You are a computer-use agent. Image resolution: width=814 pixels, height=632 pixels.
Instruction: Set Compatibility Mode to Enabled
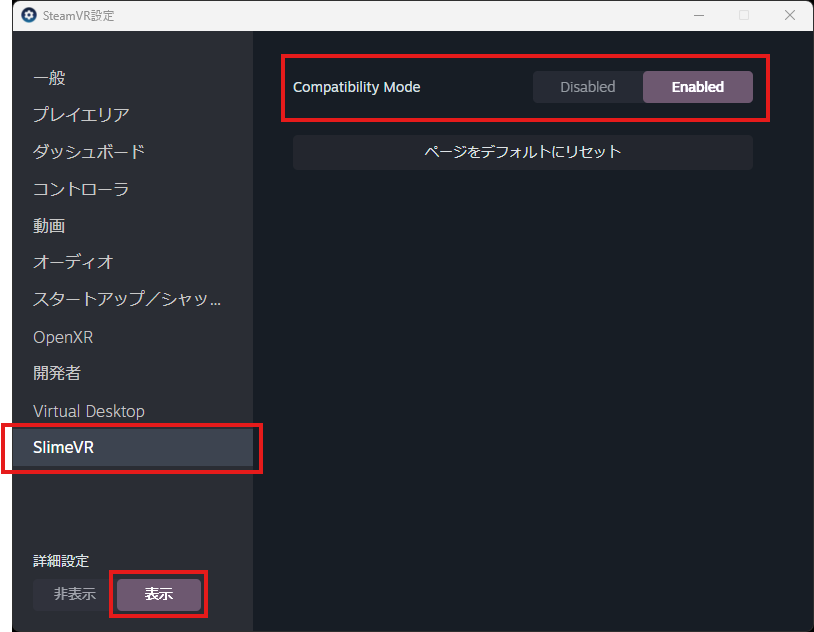coord(698,87)
